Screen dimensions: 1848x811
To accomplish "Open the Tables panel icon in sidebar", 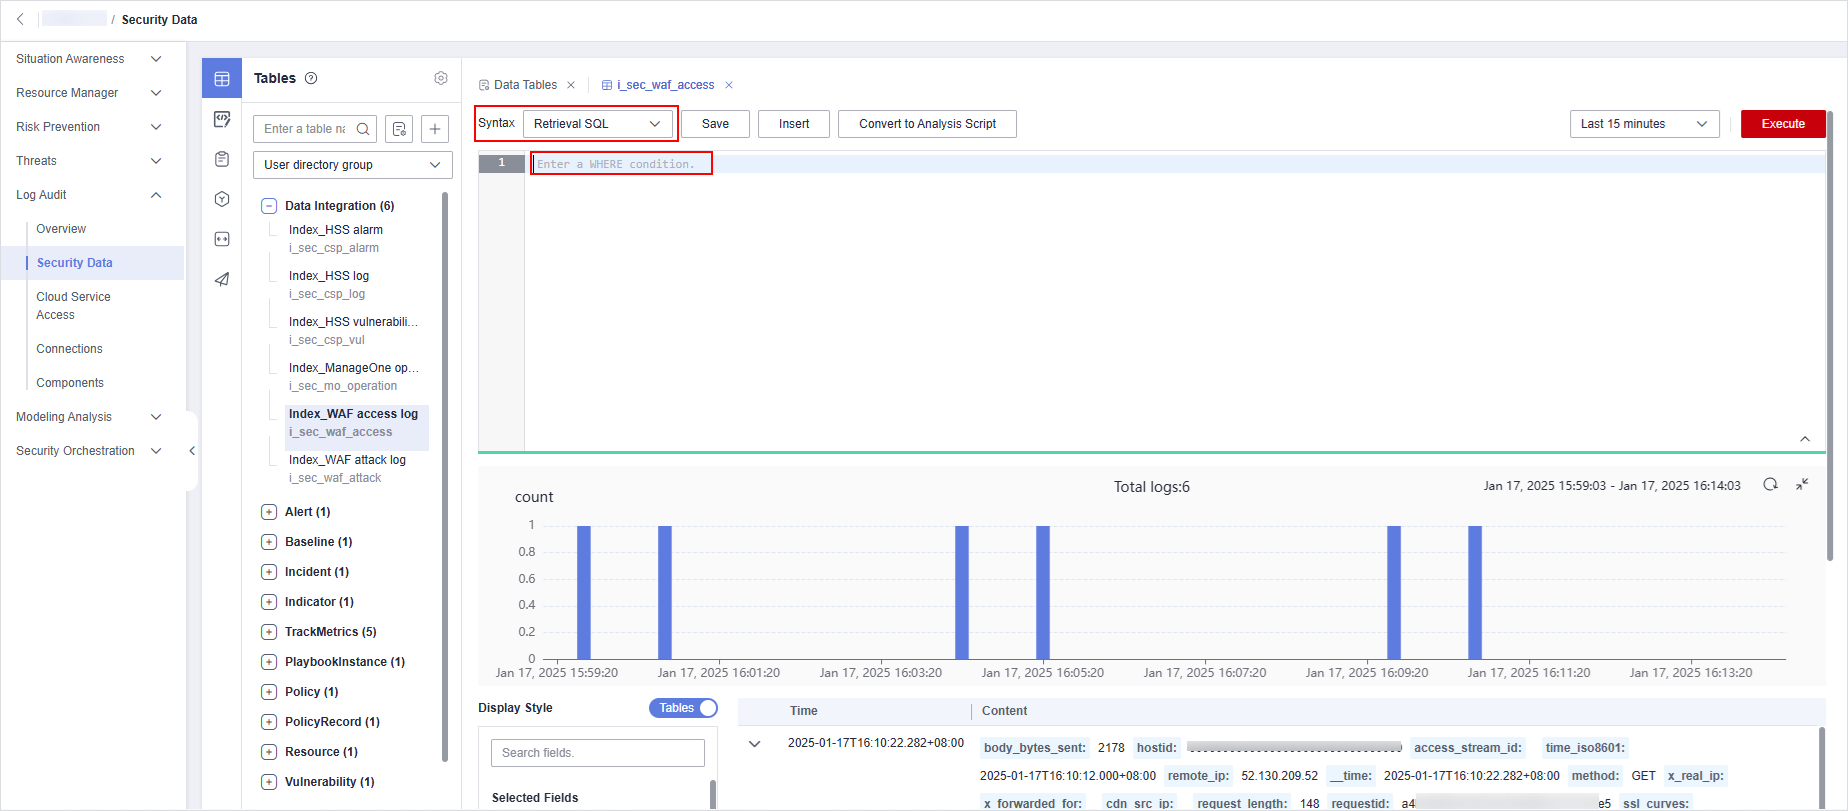I will pos(222,78).
